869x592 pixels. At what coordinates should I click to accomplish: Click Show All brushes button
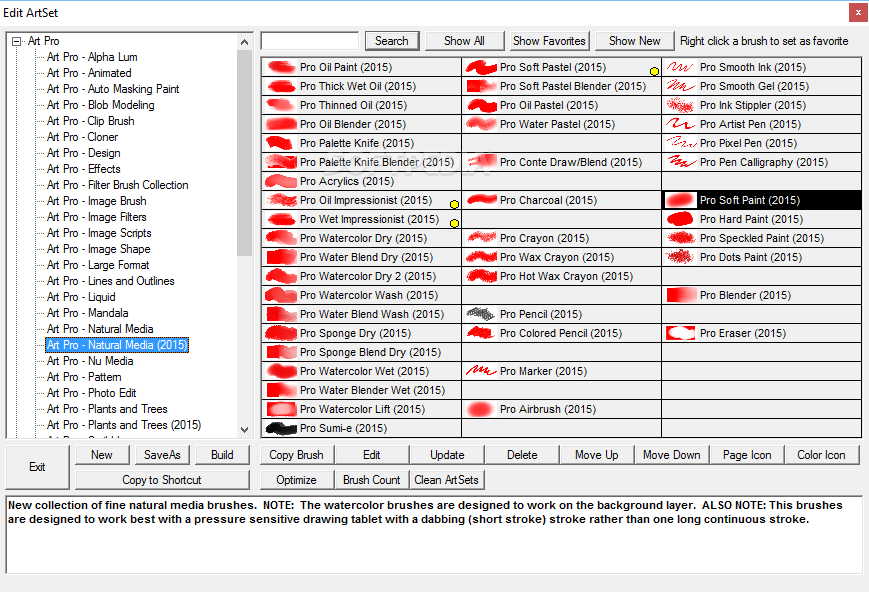(x=464, y=41)
